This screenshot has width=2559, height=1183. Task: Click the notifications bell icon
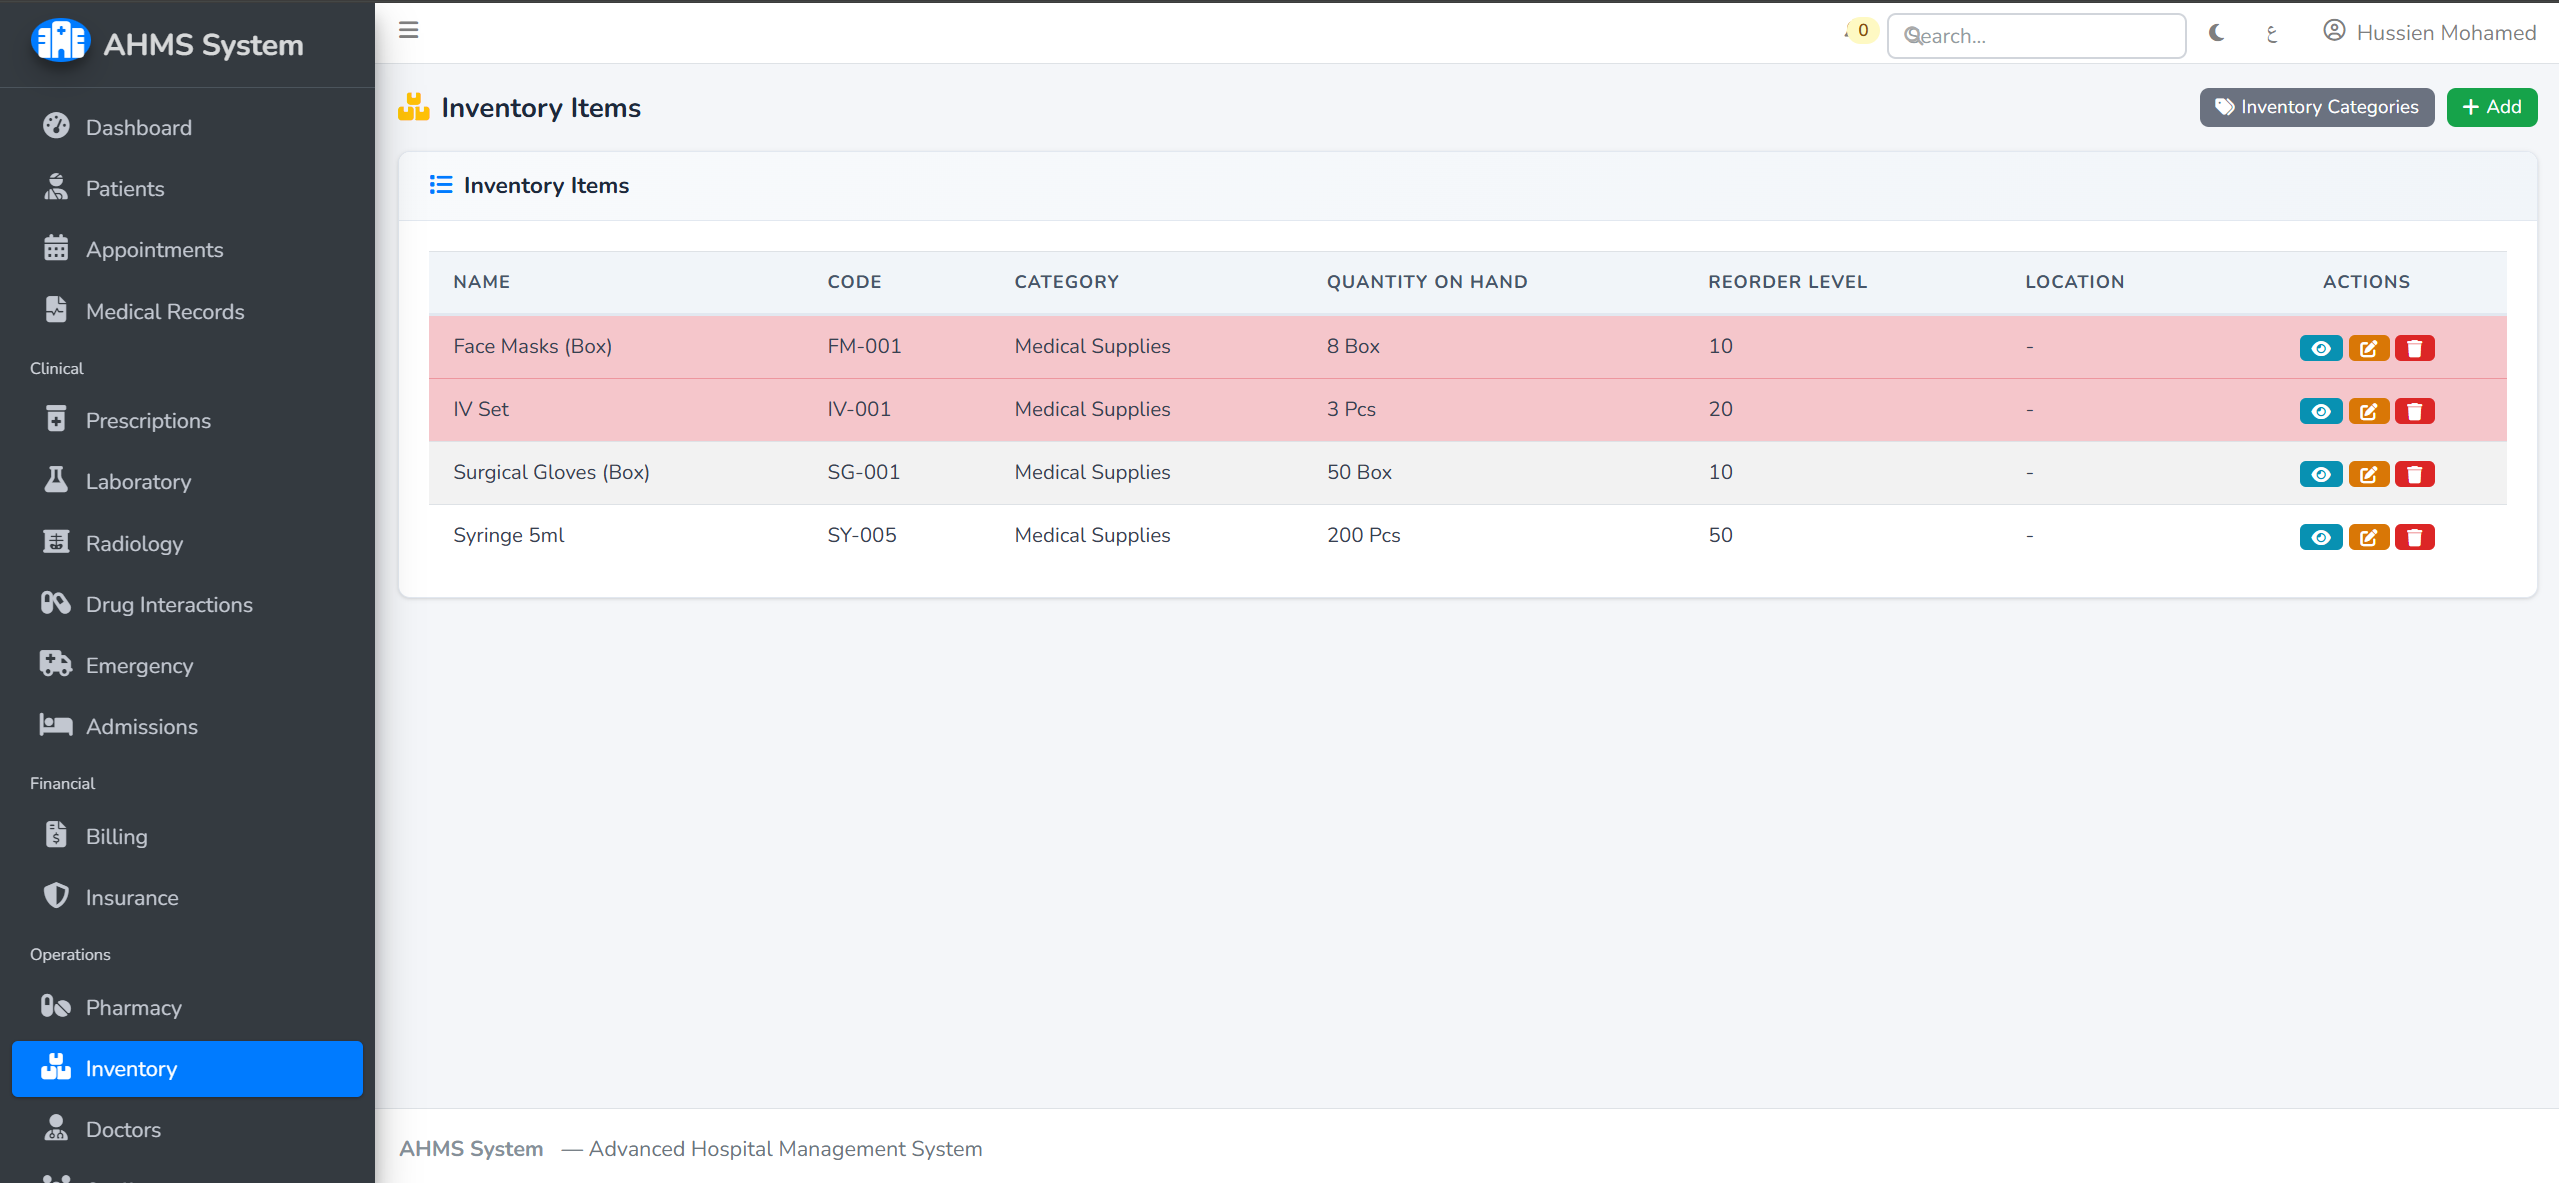(x=1850, y=33)
